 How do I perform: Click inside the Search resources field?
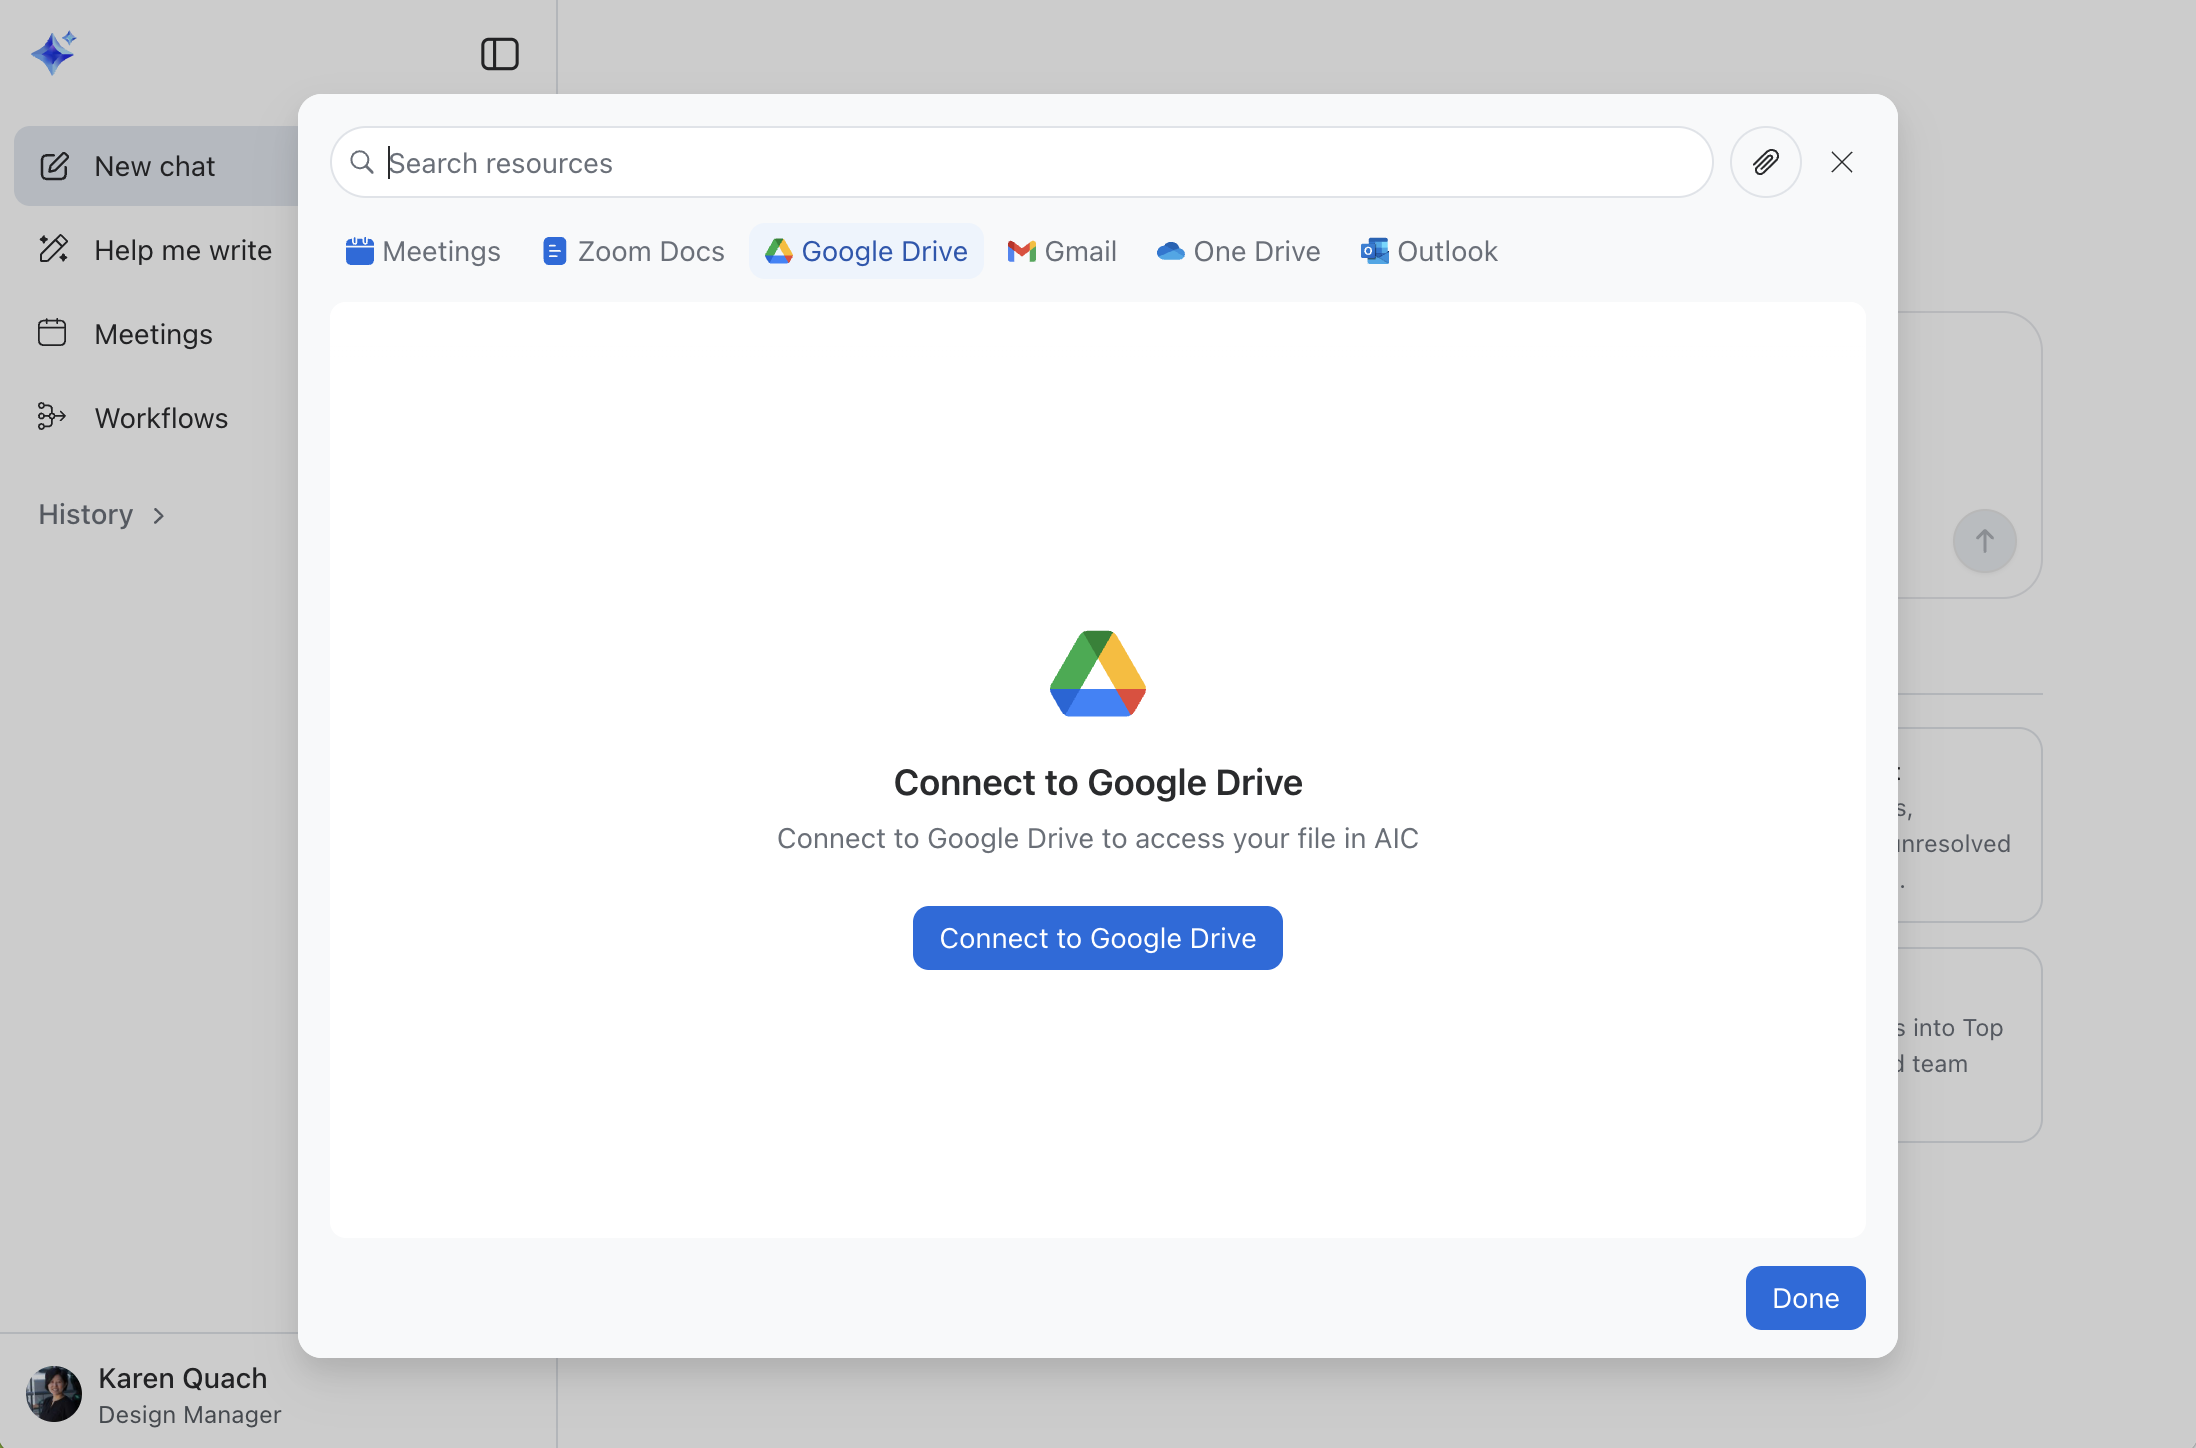point(1040,163)
